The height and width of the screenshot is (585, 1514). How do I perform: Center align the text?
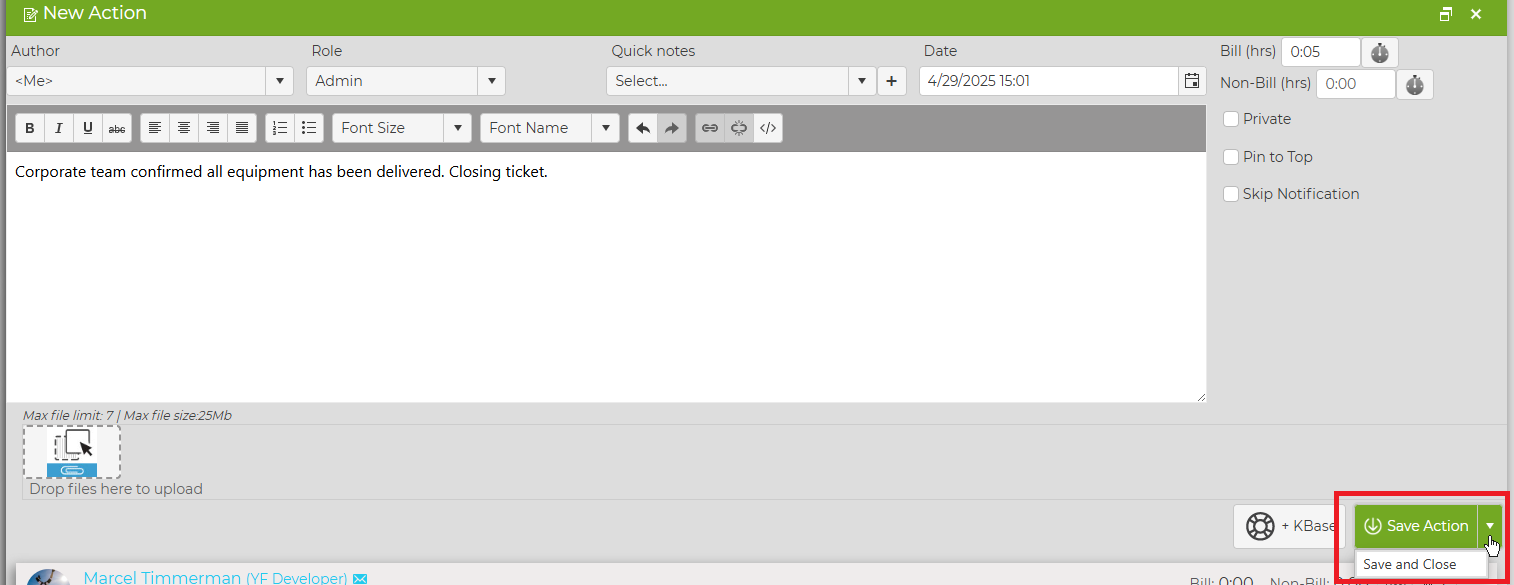tap(184, 128)
